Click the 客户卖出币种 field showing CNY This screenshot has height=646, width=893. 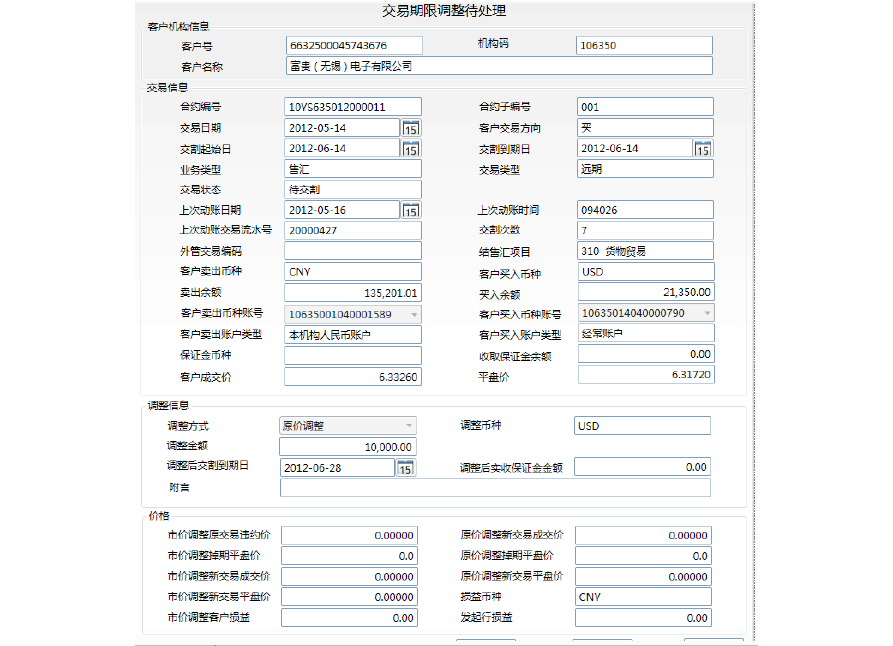pyautogui.click(x=353, y=272)
